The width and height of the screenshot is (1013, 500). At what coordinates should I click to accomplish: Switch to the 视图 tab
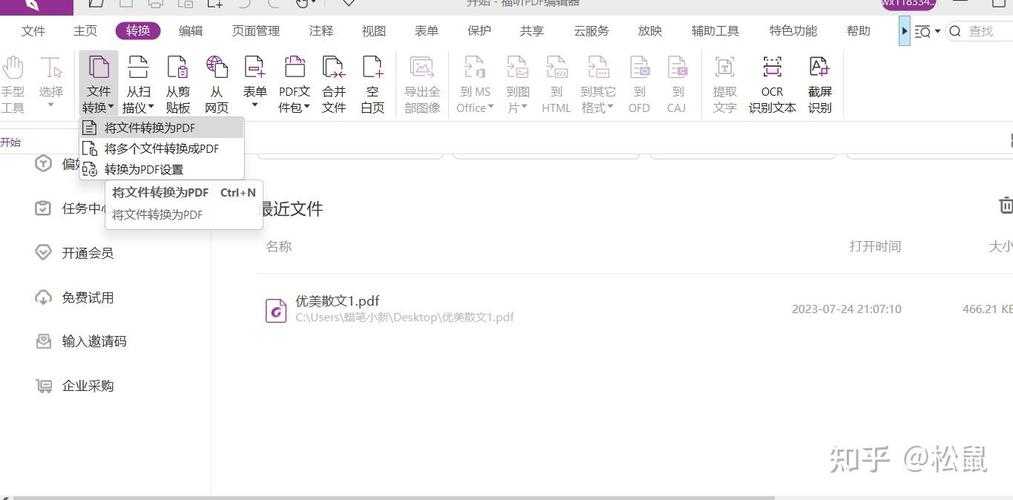(x=374, y=31)
